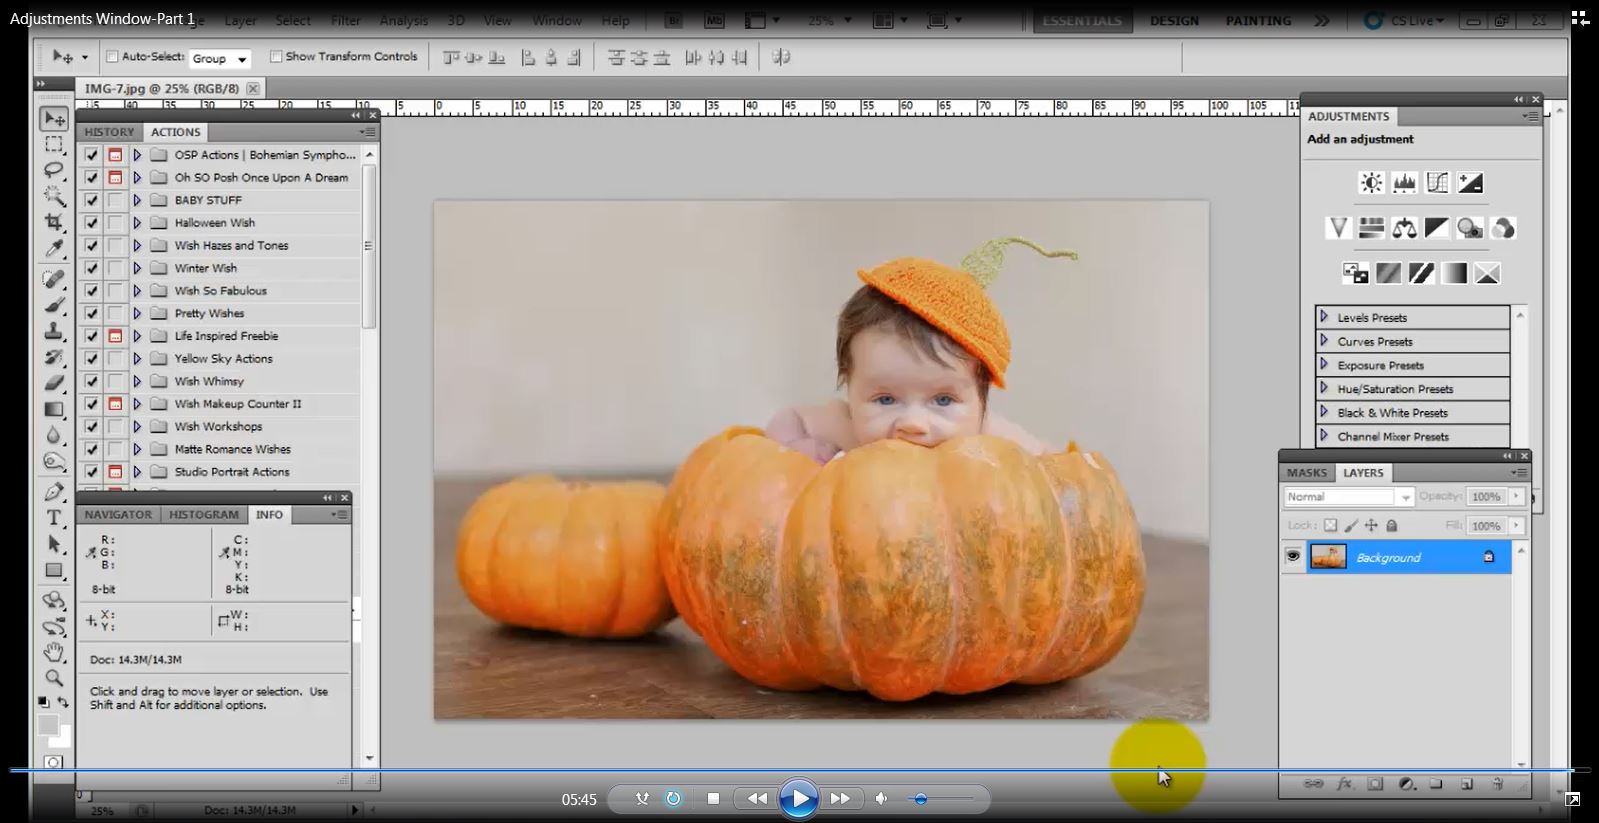The width and height of the screenshot is (1599, 823).
Task: Uncheck Pretty Wishes action set checkbox
Action: tap(92, 313)
